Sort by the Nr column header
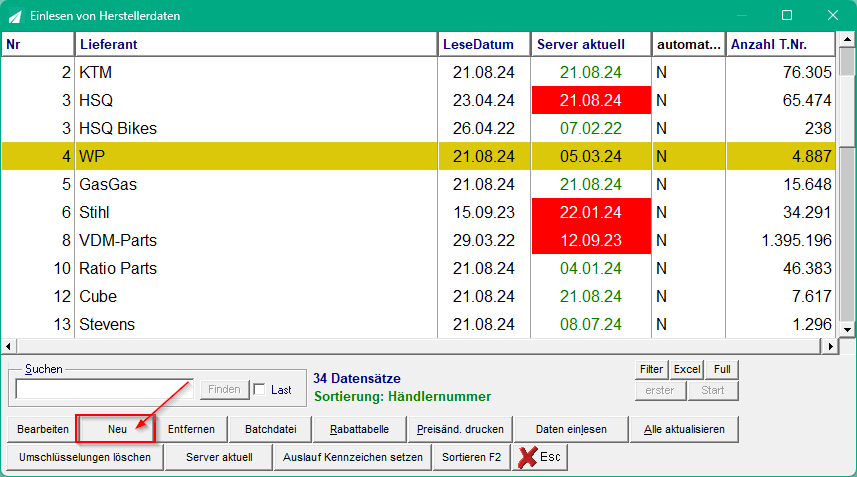Screen dimensions: 857x477 (38, 44)
